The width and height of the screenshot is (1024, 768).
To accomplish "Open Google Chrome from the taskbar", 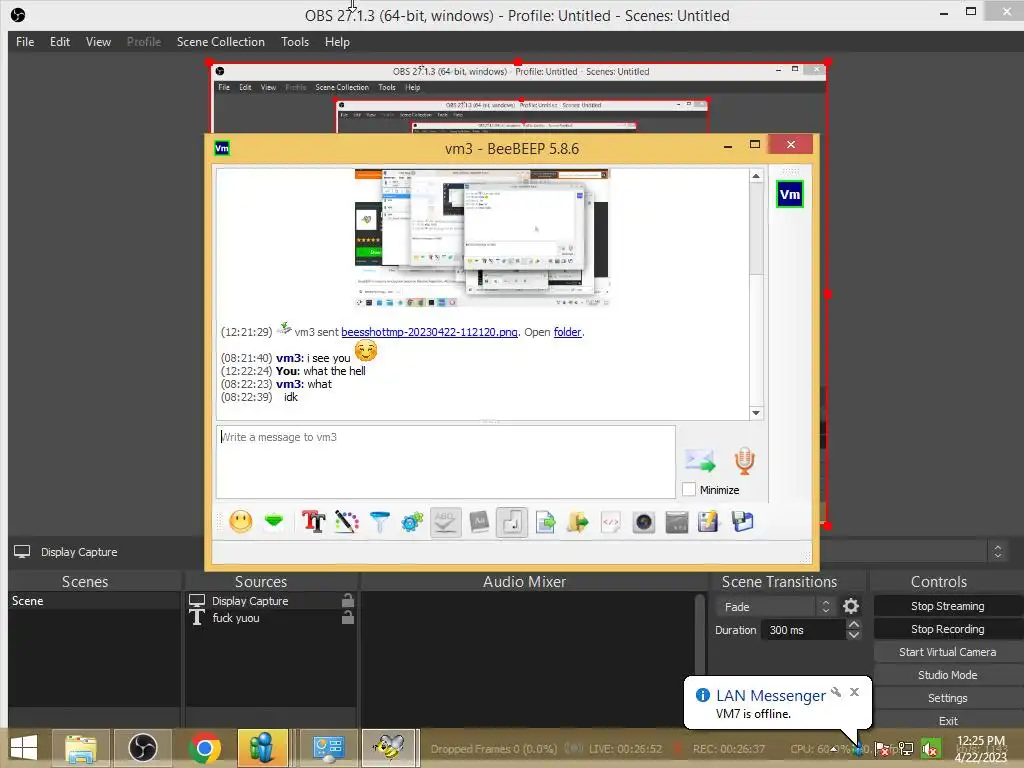I will coord(204,748).
